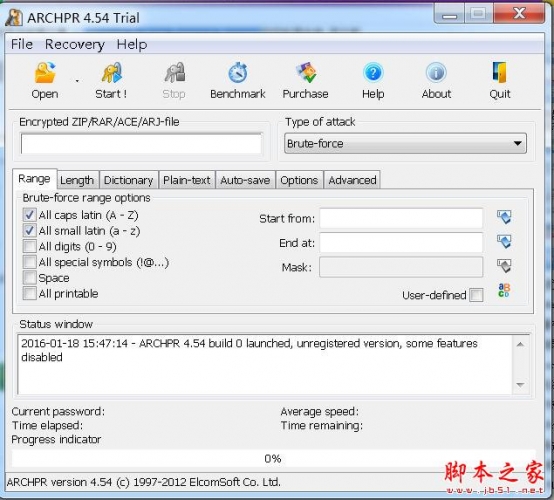The image size is (554, 500).
Task: Open the Recovery menu
Action: point(75,45)
